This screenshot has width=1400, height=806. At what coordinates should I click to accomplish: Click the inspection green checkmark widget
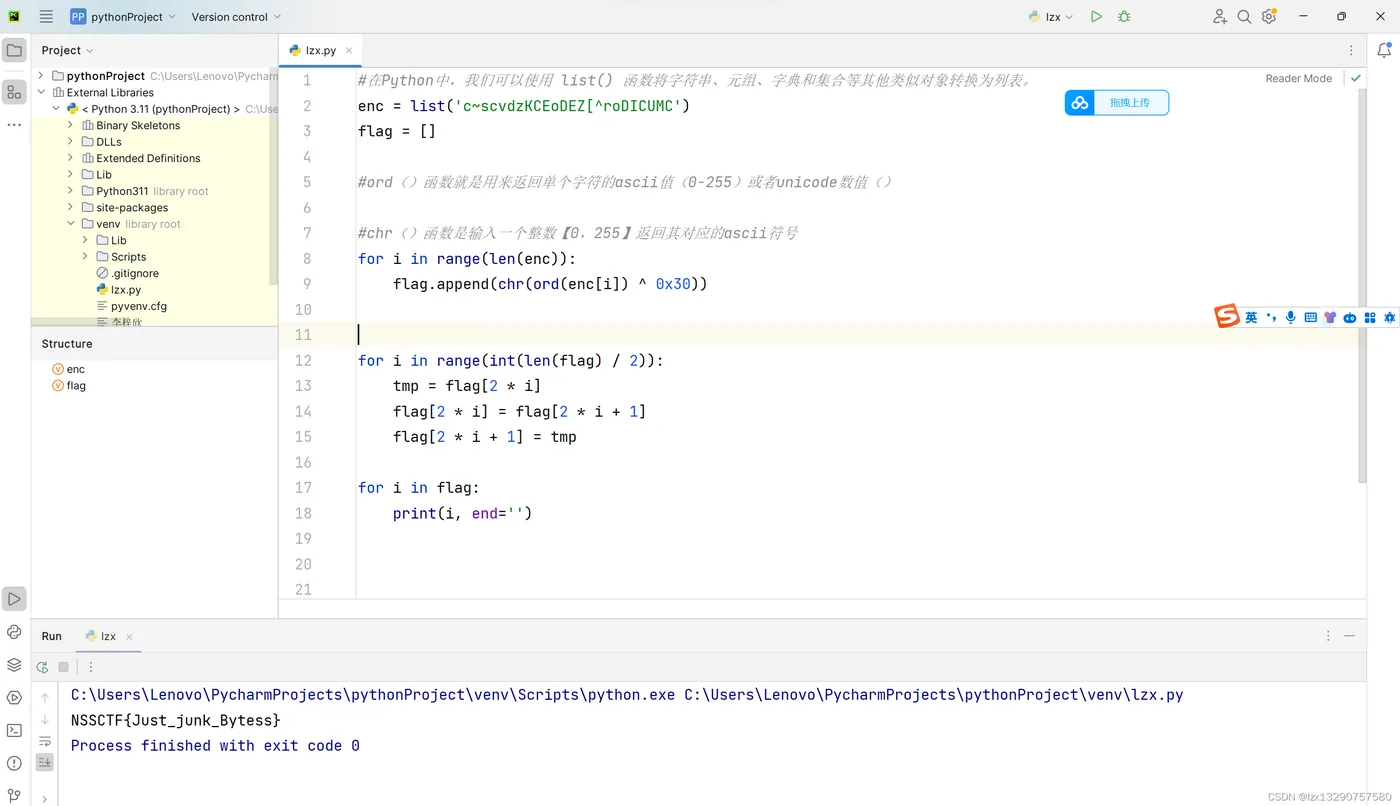pos(1356,78)
